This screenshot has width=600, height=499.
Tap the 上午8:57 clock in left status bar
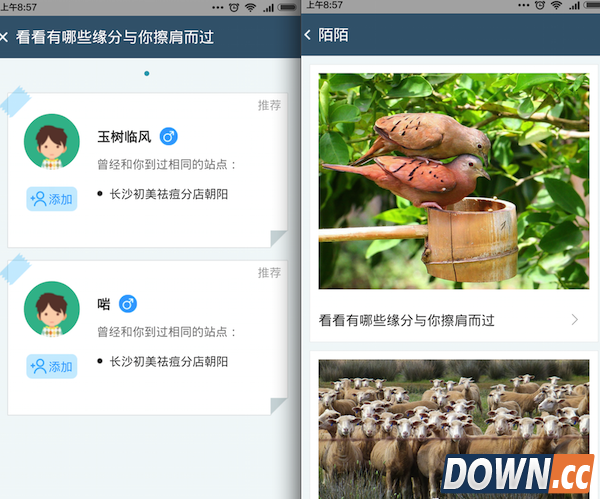point(19,7)
